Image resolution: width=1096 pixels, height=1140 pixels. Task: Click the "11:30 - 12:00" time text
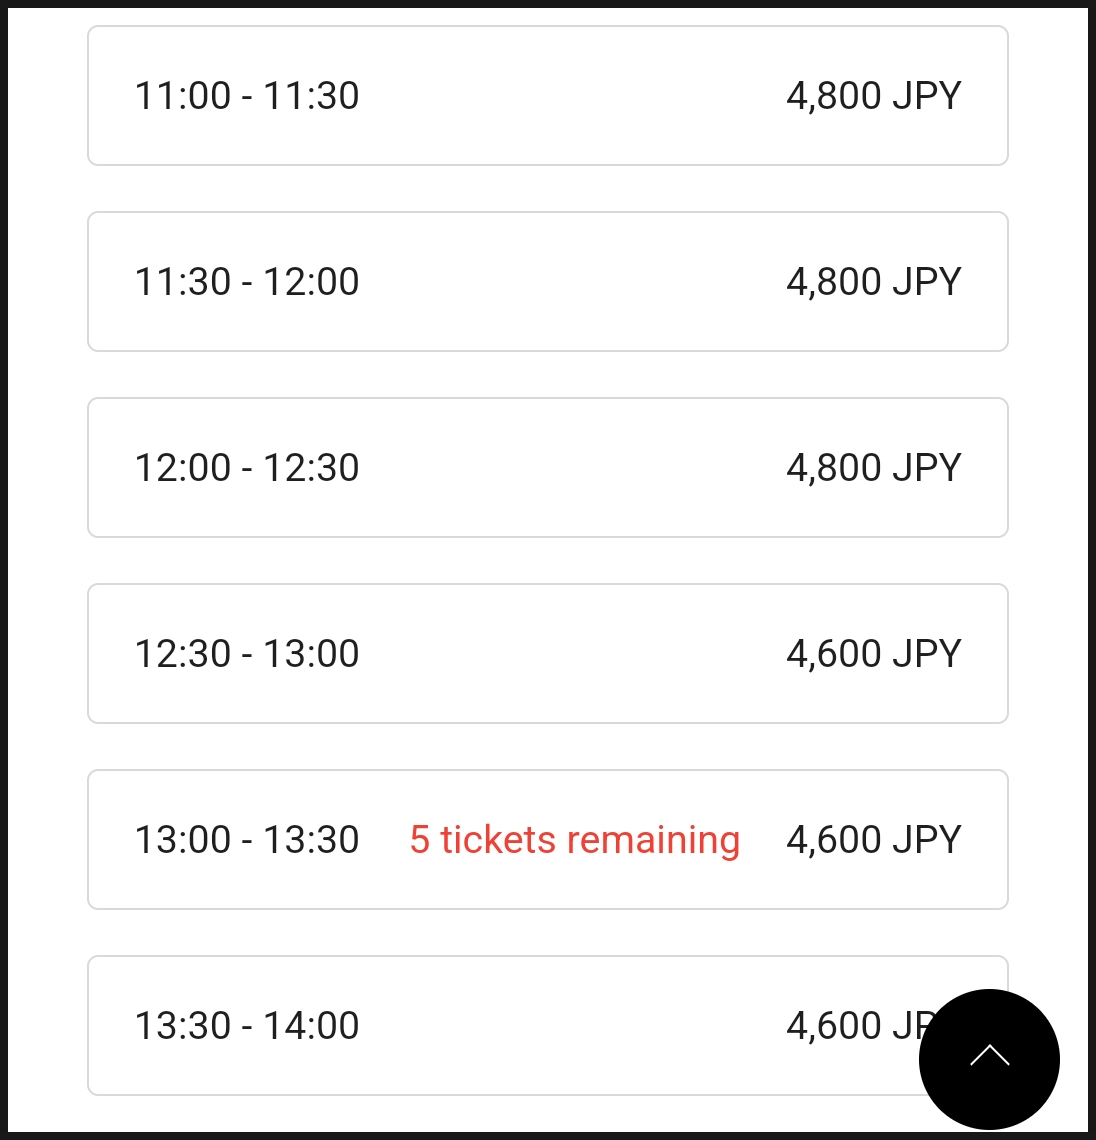click(x=247, y=282)
